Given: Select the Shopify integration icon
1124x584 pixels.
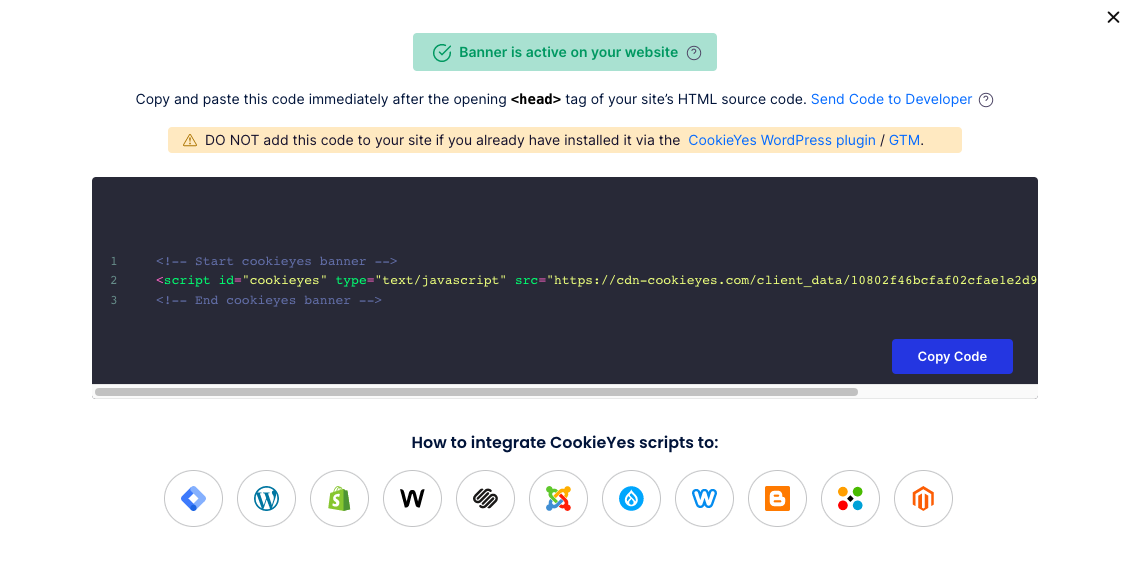Looking at the screenshot, I should click(x=340, y=499).
